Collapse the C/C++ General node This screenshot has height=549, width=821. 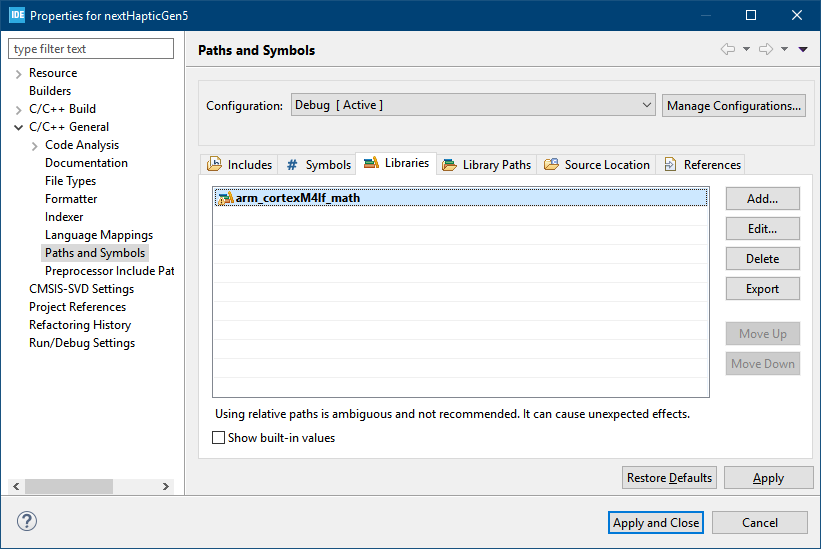pos(18,128)
